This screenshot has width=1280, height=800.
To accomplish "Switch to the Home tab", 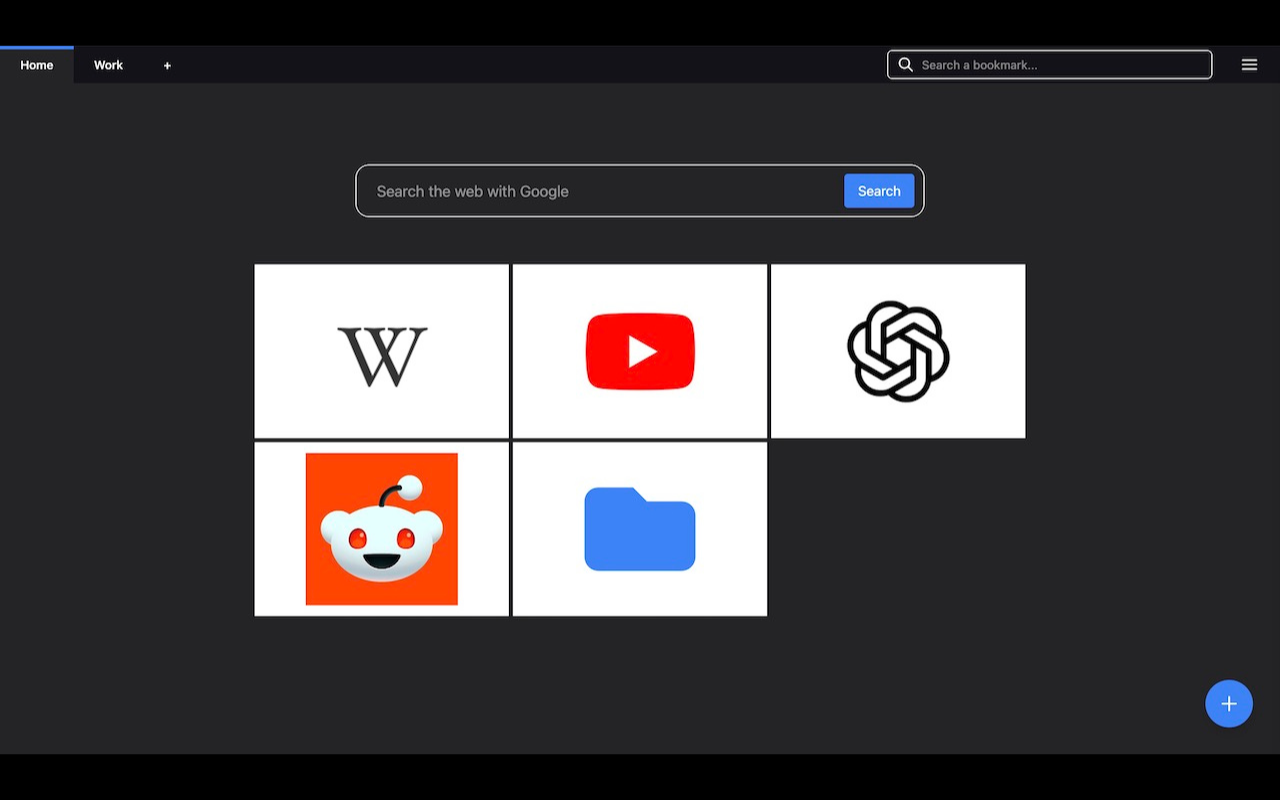I will (x=37, y=65).
